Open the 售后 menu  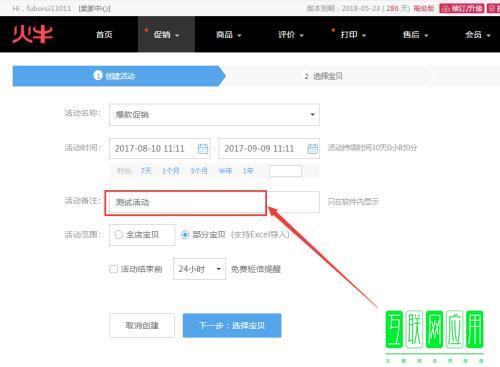(x=415, y=34)
